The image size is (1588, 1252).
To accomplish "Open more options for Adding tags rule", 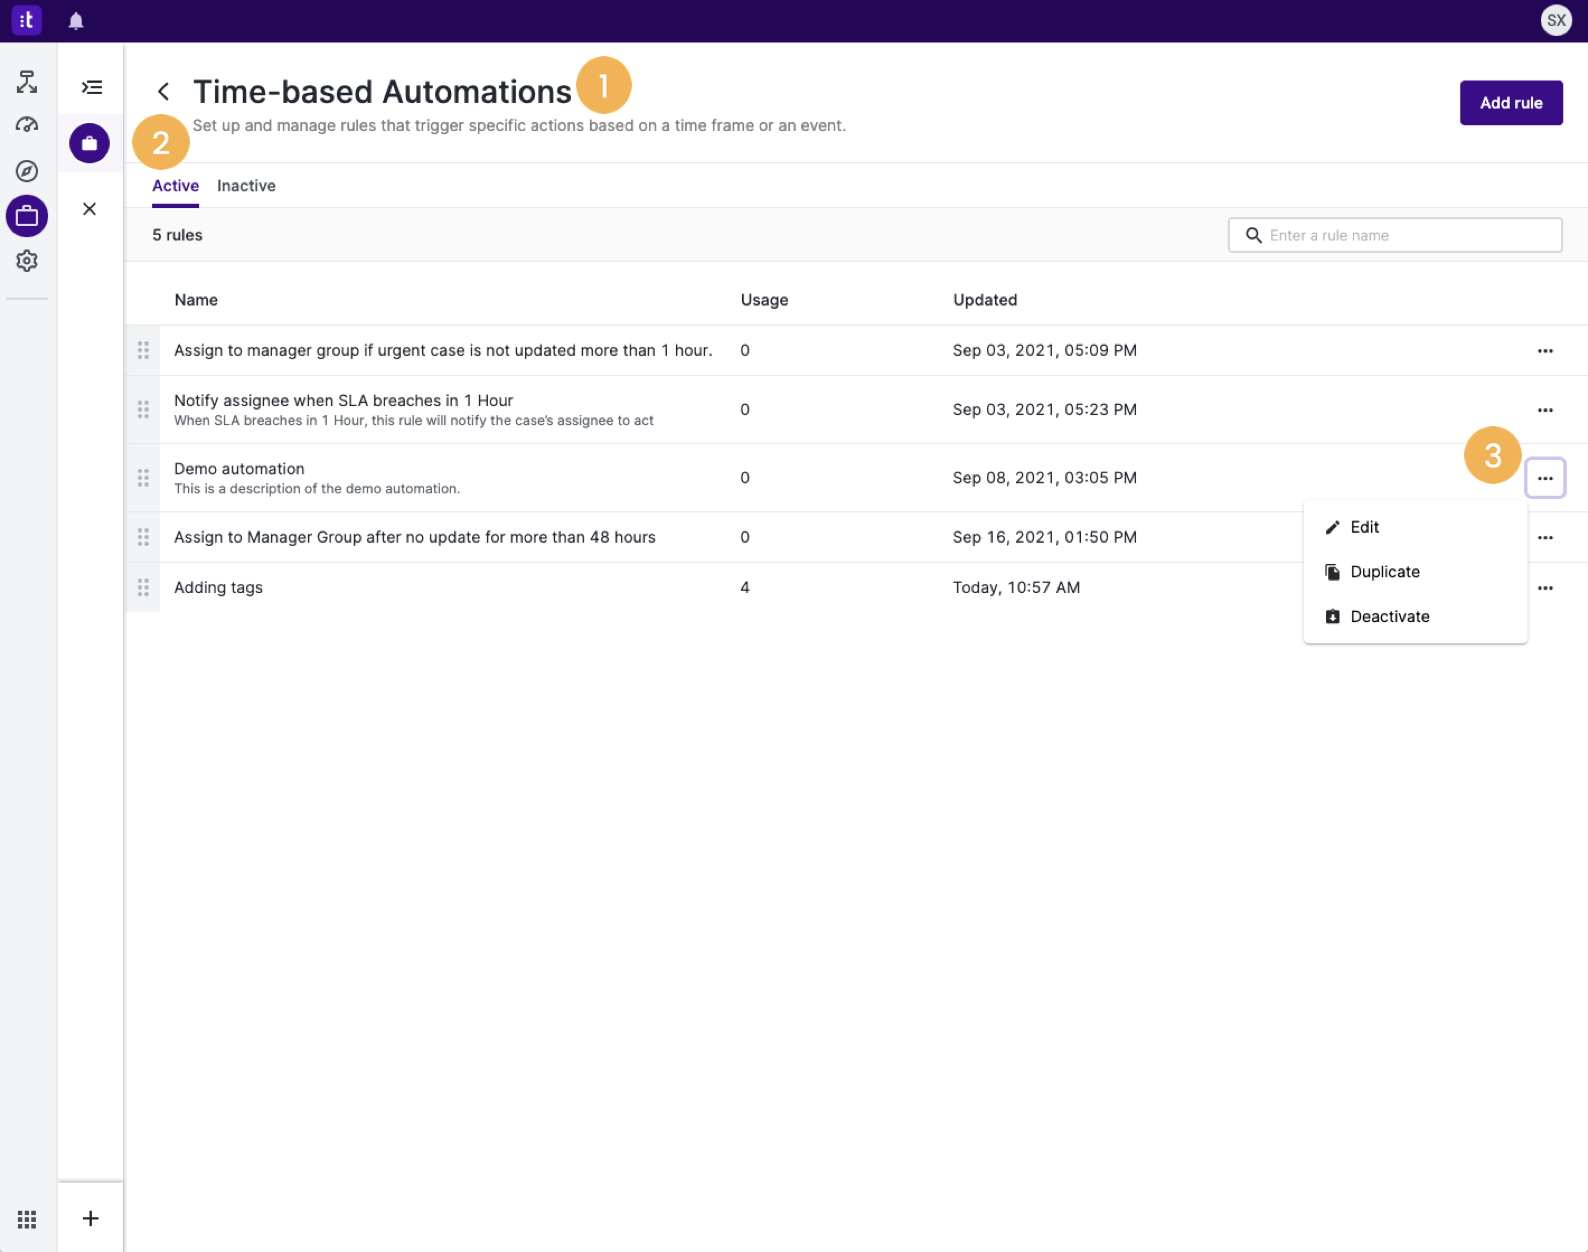I will [1545, 588].
